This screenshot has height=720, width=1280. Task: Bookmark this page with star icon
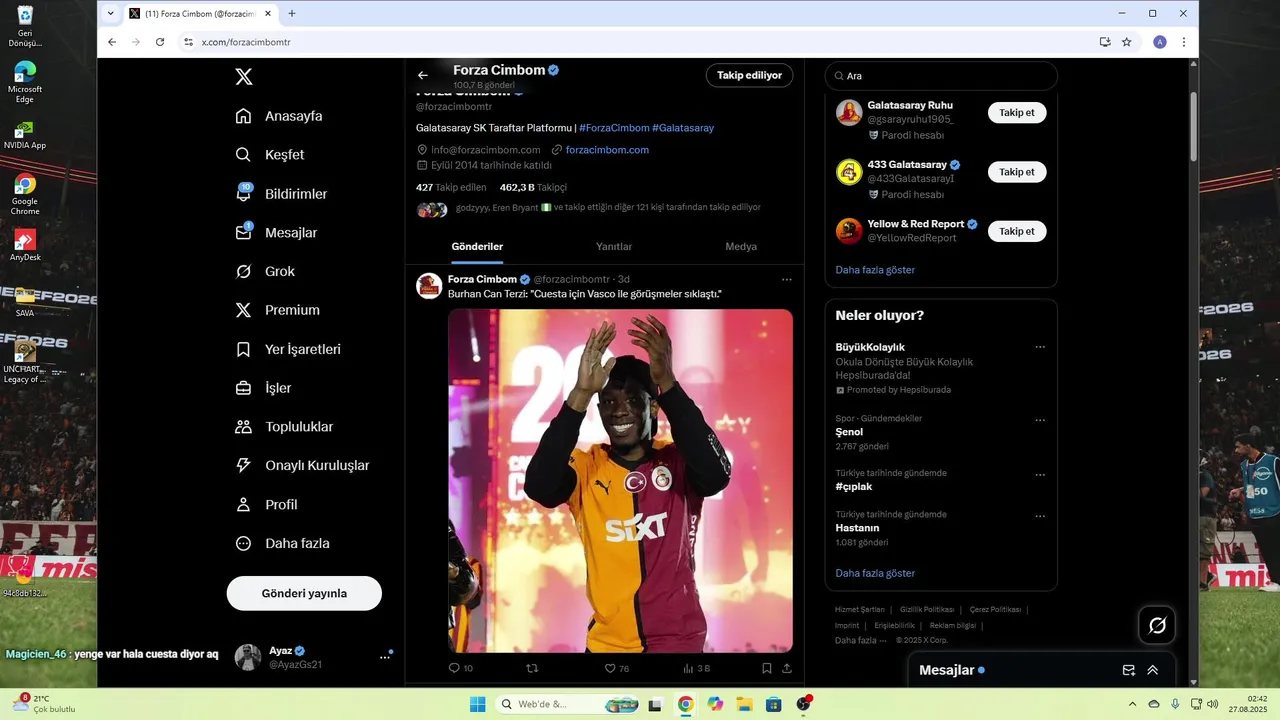pyautogui.click(x=1127, y=42)
